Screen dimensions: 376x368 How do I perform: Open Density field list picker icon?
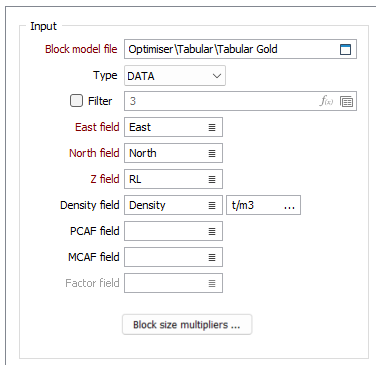pyautogui.click(x=212, y=205)
